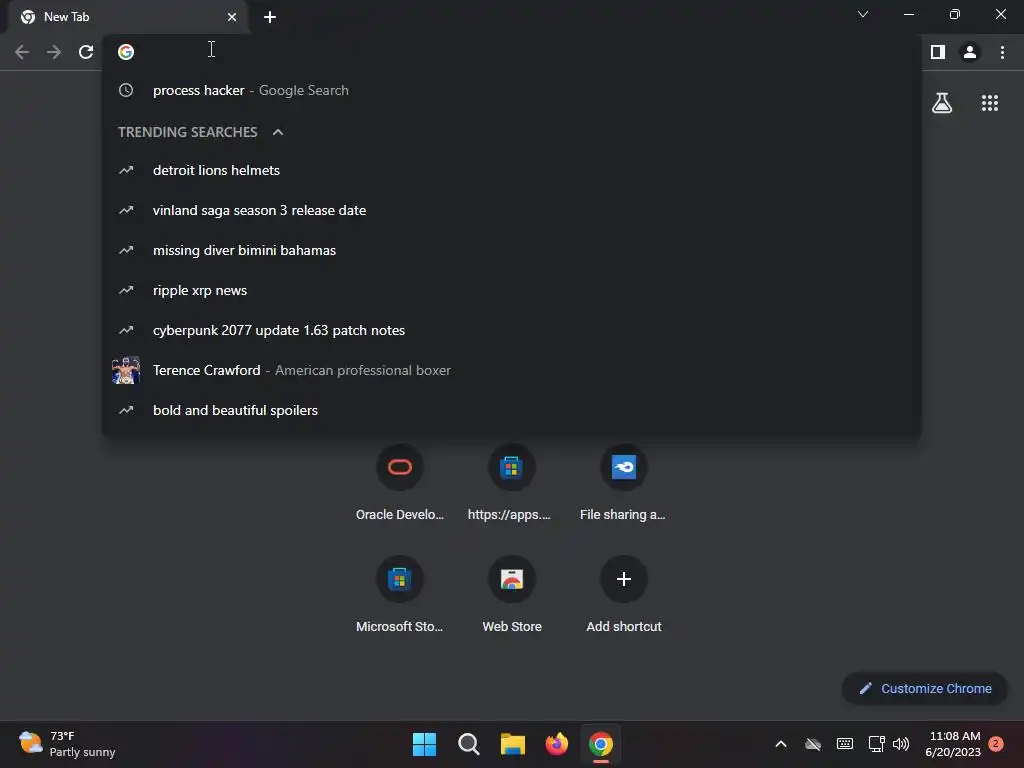1024x768 pixels.
Task: Click the cloud sync tray icon
Action: [812, 744]
